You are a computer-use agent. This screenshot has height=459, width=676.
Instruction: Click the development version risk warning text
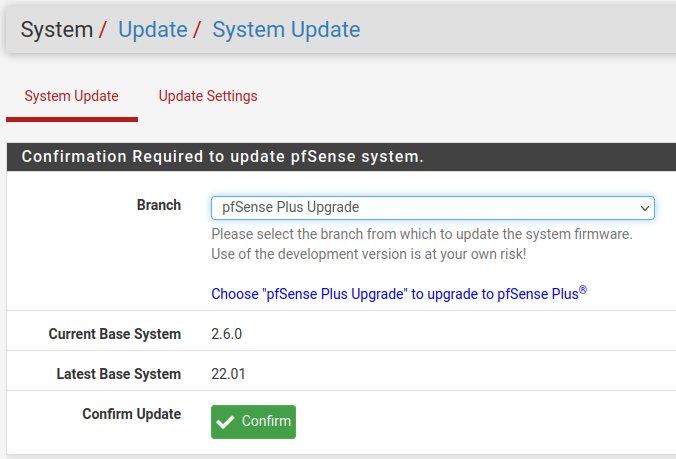pos(368,254)
